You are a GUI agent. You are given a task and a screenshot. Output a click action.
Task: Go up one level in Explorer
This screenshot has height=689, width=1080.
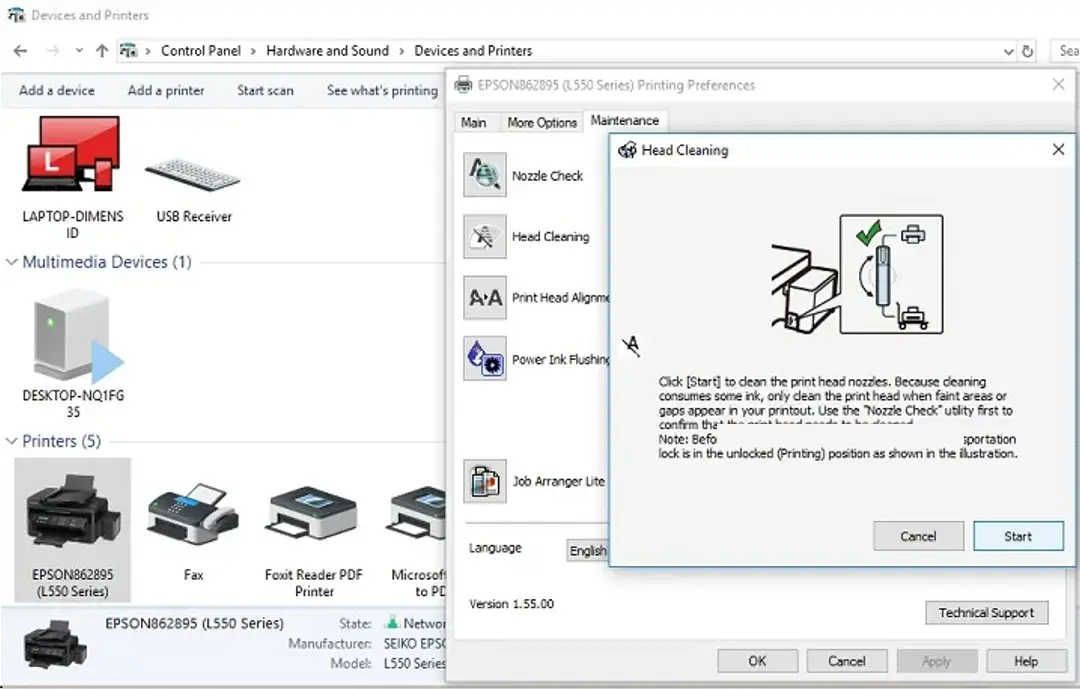click(102, 50)
